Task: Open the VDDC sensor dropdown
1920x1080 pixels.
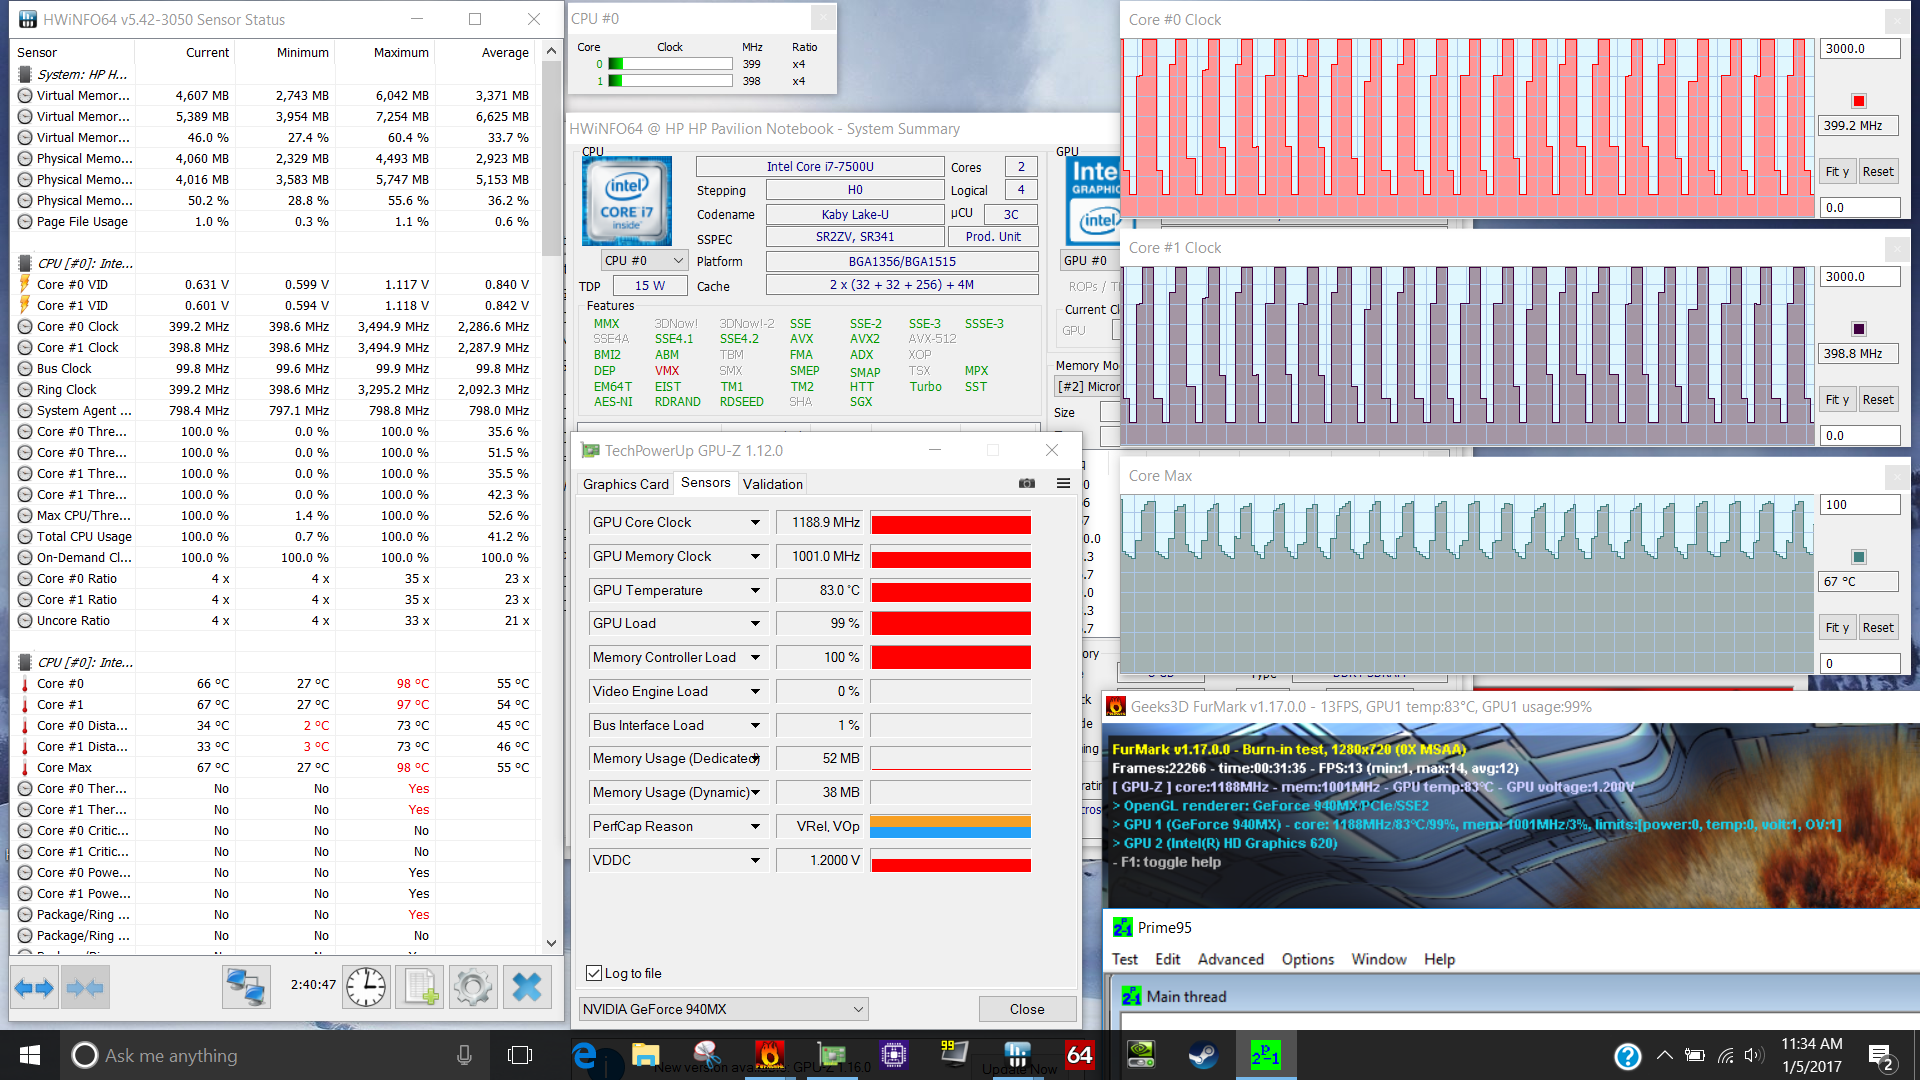Action: [x=756, y=860]
